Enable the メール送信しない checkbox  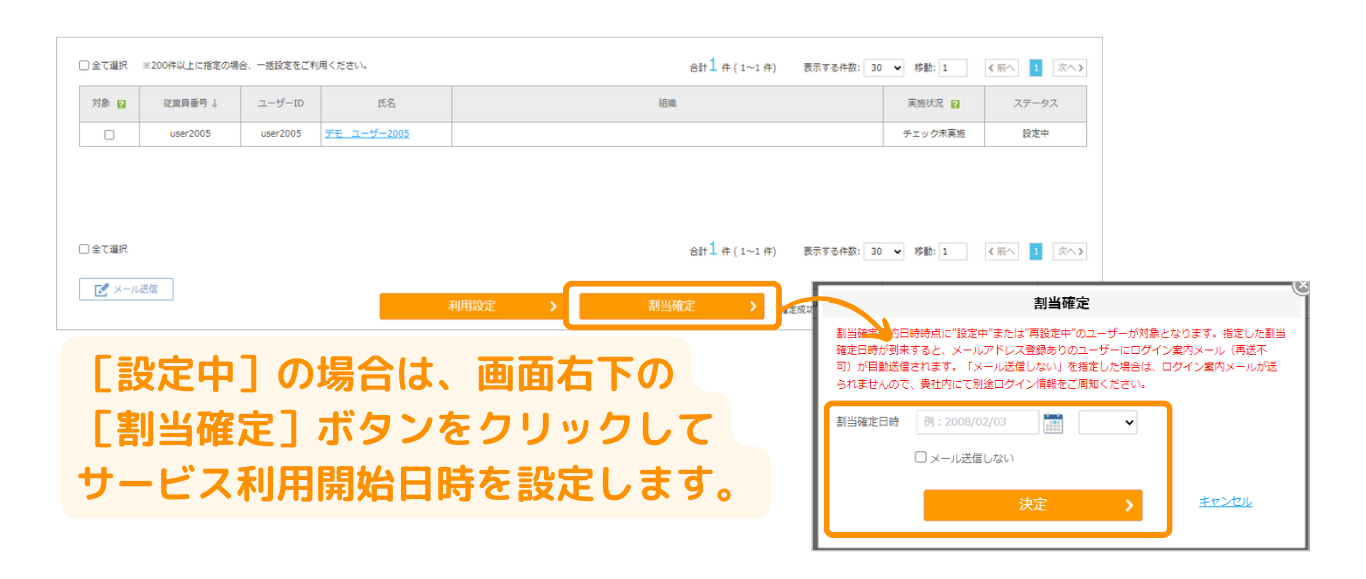(921, 458)
